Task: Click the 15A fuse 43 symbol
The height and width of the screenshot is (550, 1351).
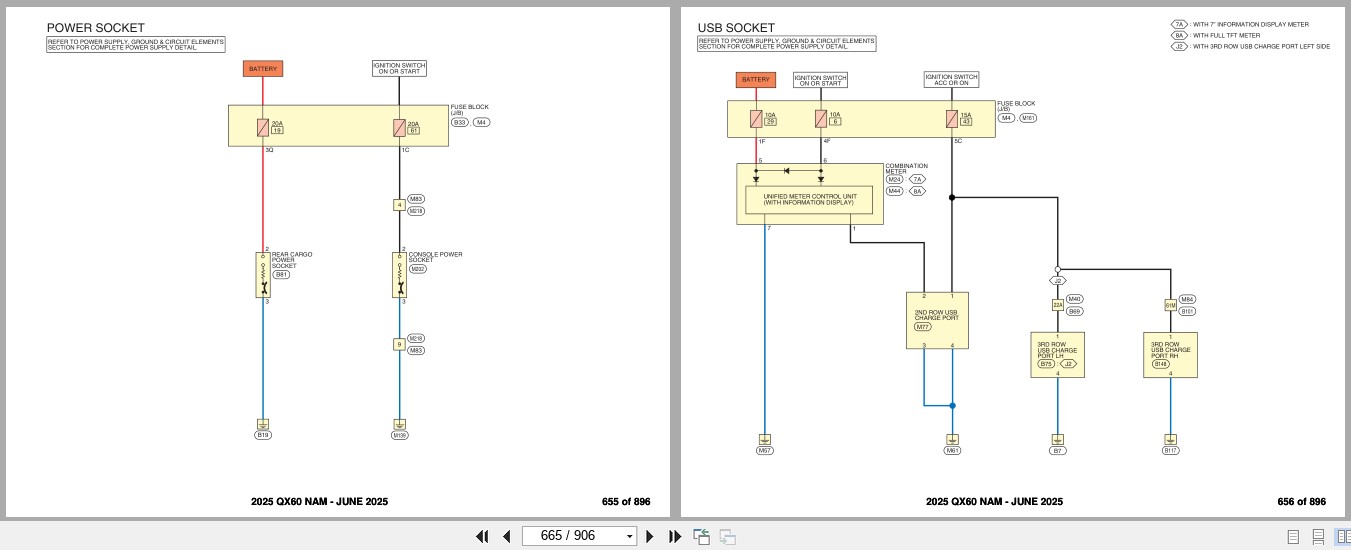Action: pyautogui.click(x=952, y=119)
